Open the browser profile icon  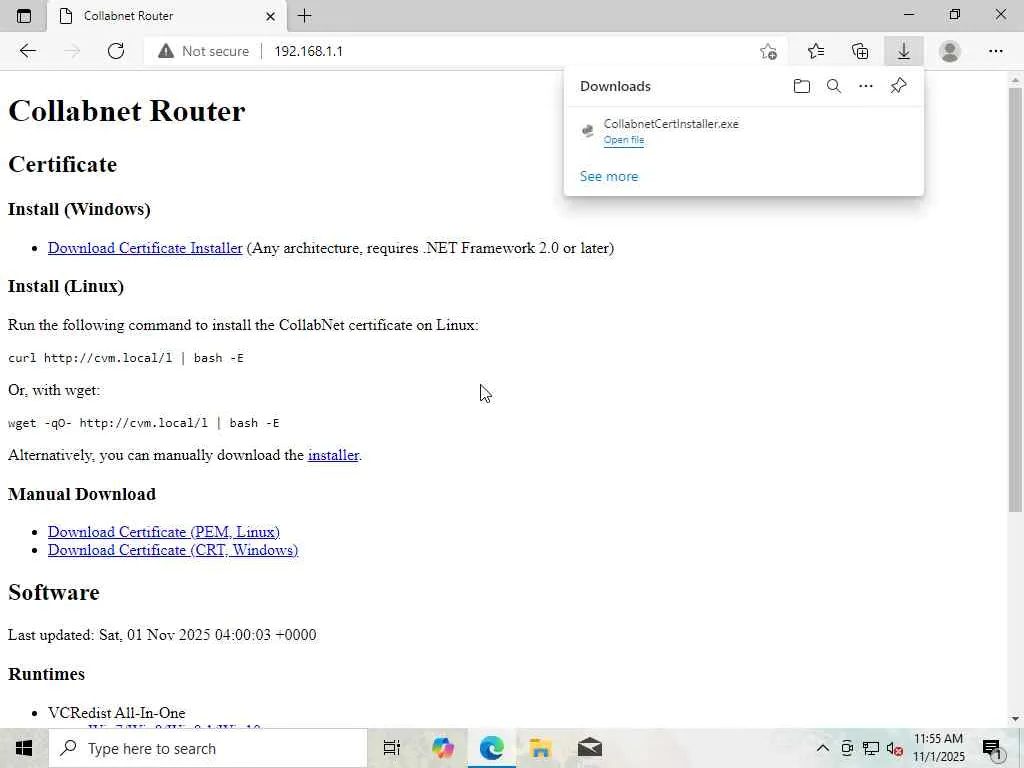950,51
